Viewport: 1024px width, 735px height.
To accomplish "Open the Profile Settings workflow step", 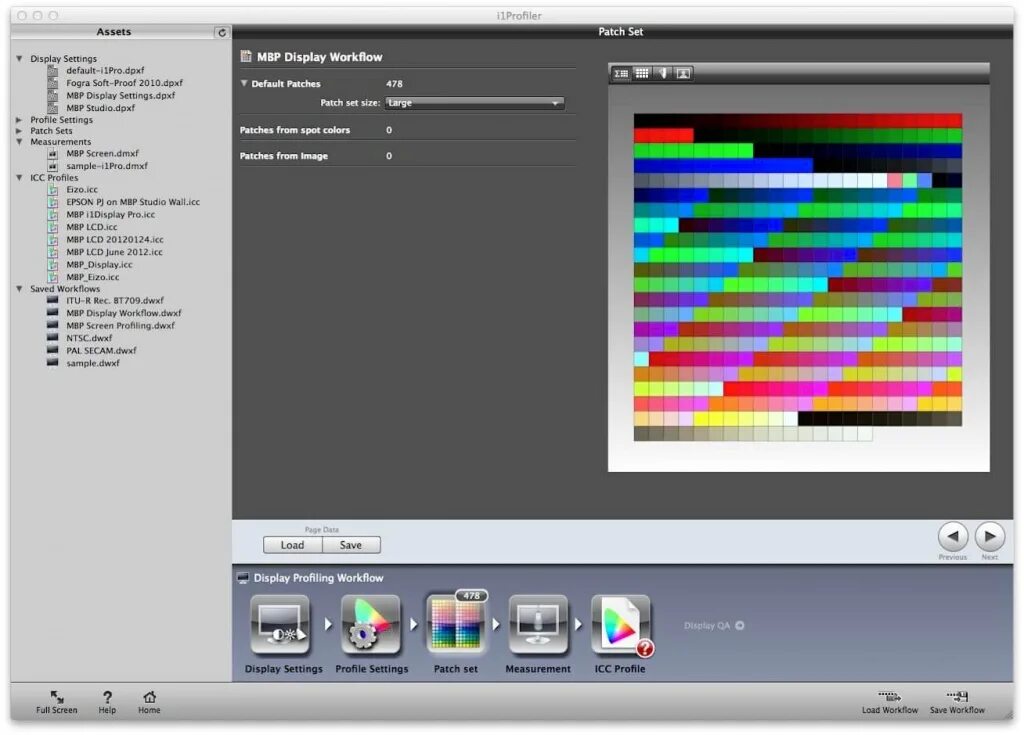I will [371, 625].
